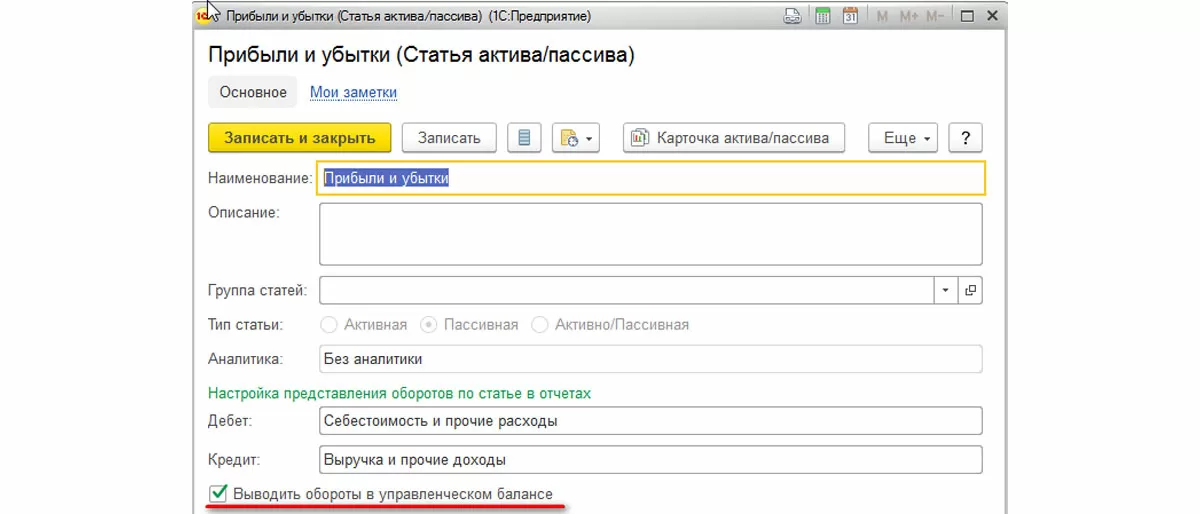Viewport: 1200px width, 514px height.
Task: Click the green heading Настройка представления оборотов
Action: pyautogui.click(x=399, y=393)
